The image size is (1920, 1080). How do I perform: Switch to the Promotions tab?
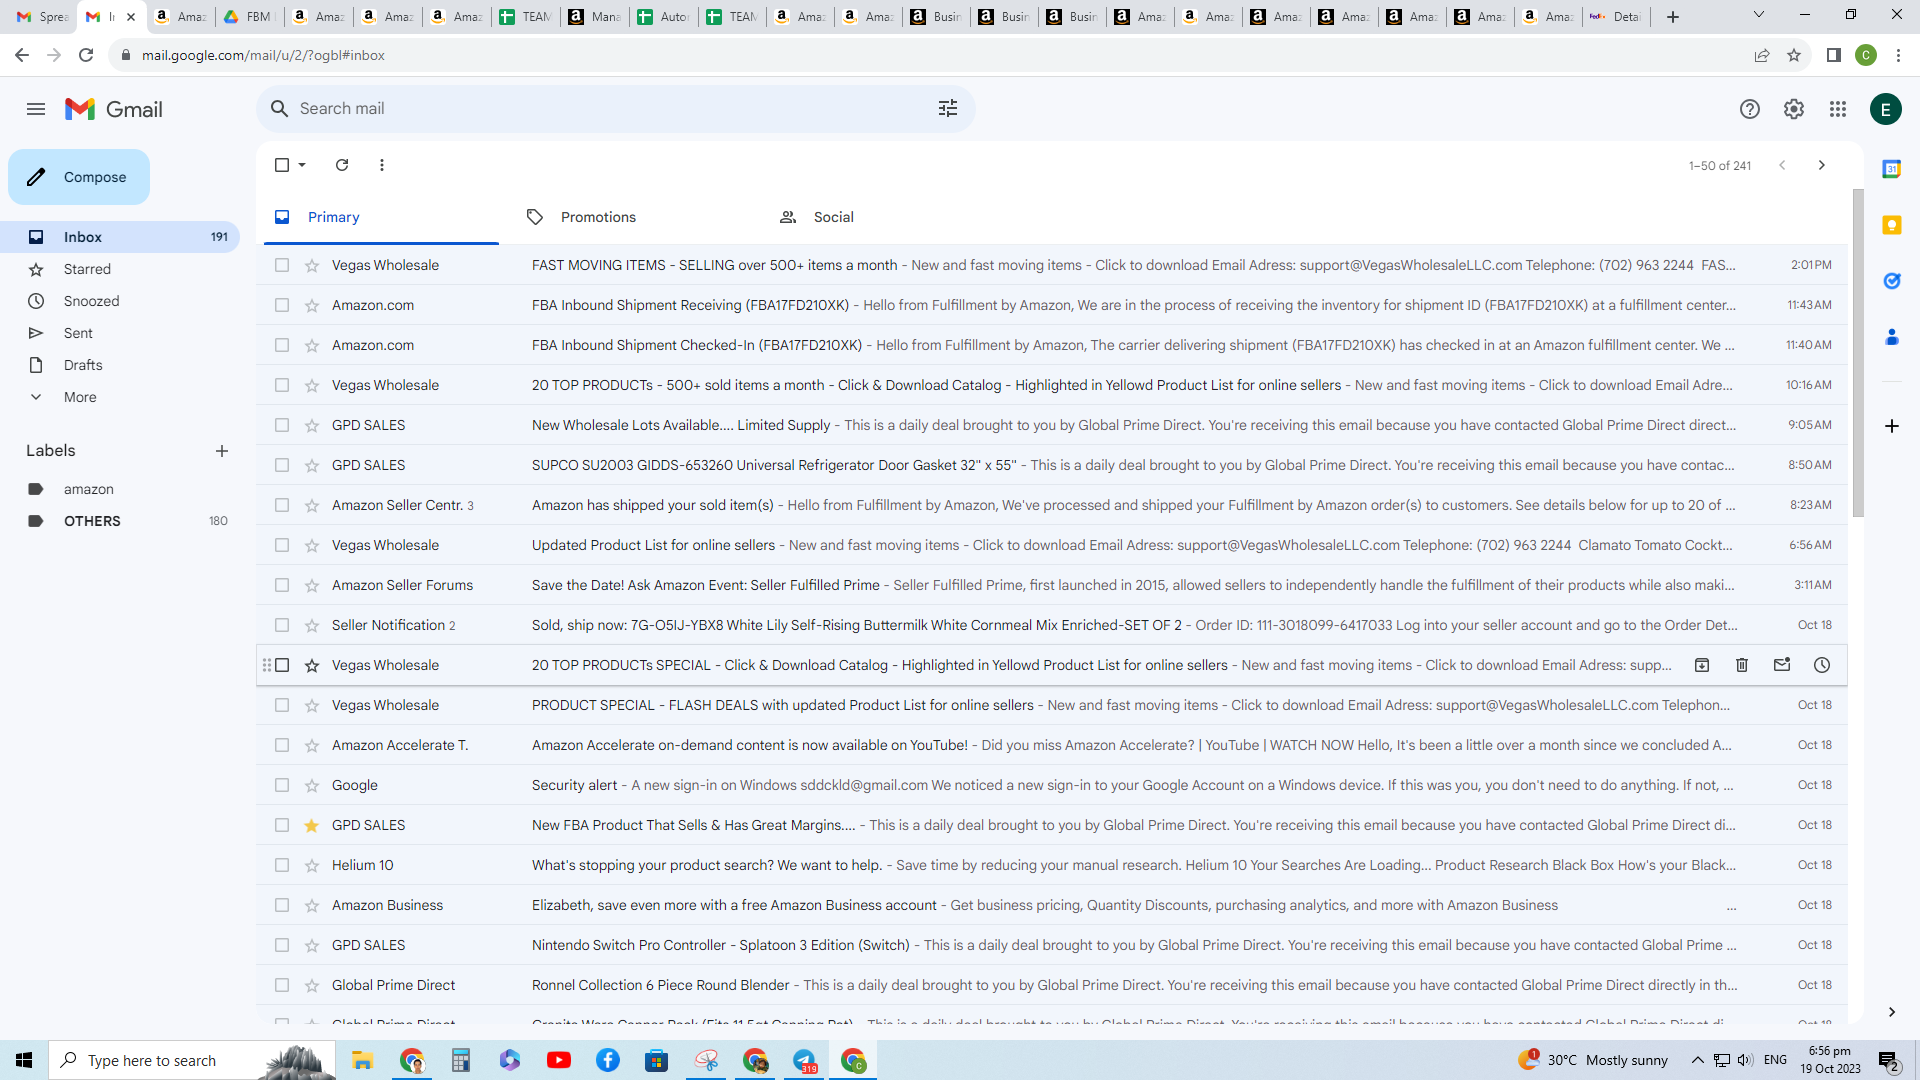(634, 217)
